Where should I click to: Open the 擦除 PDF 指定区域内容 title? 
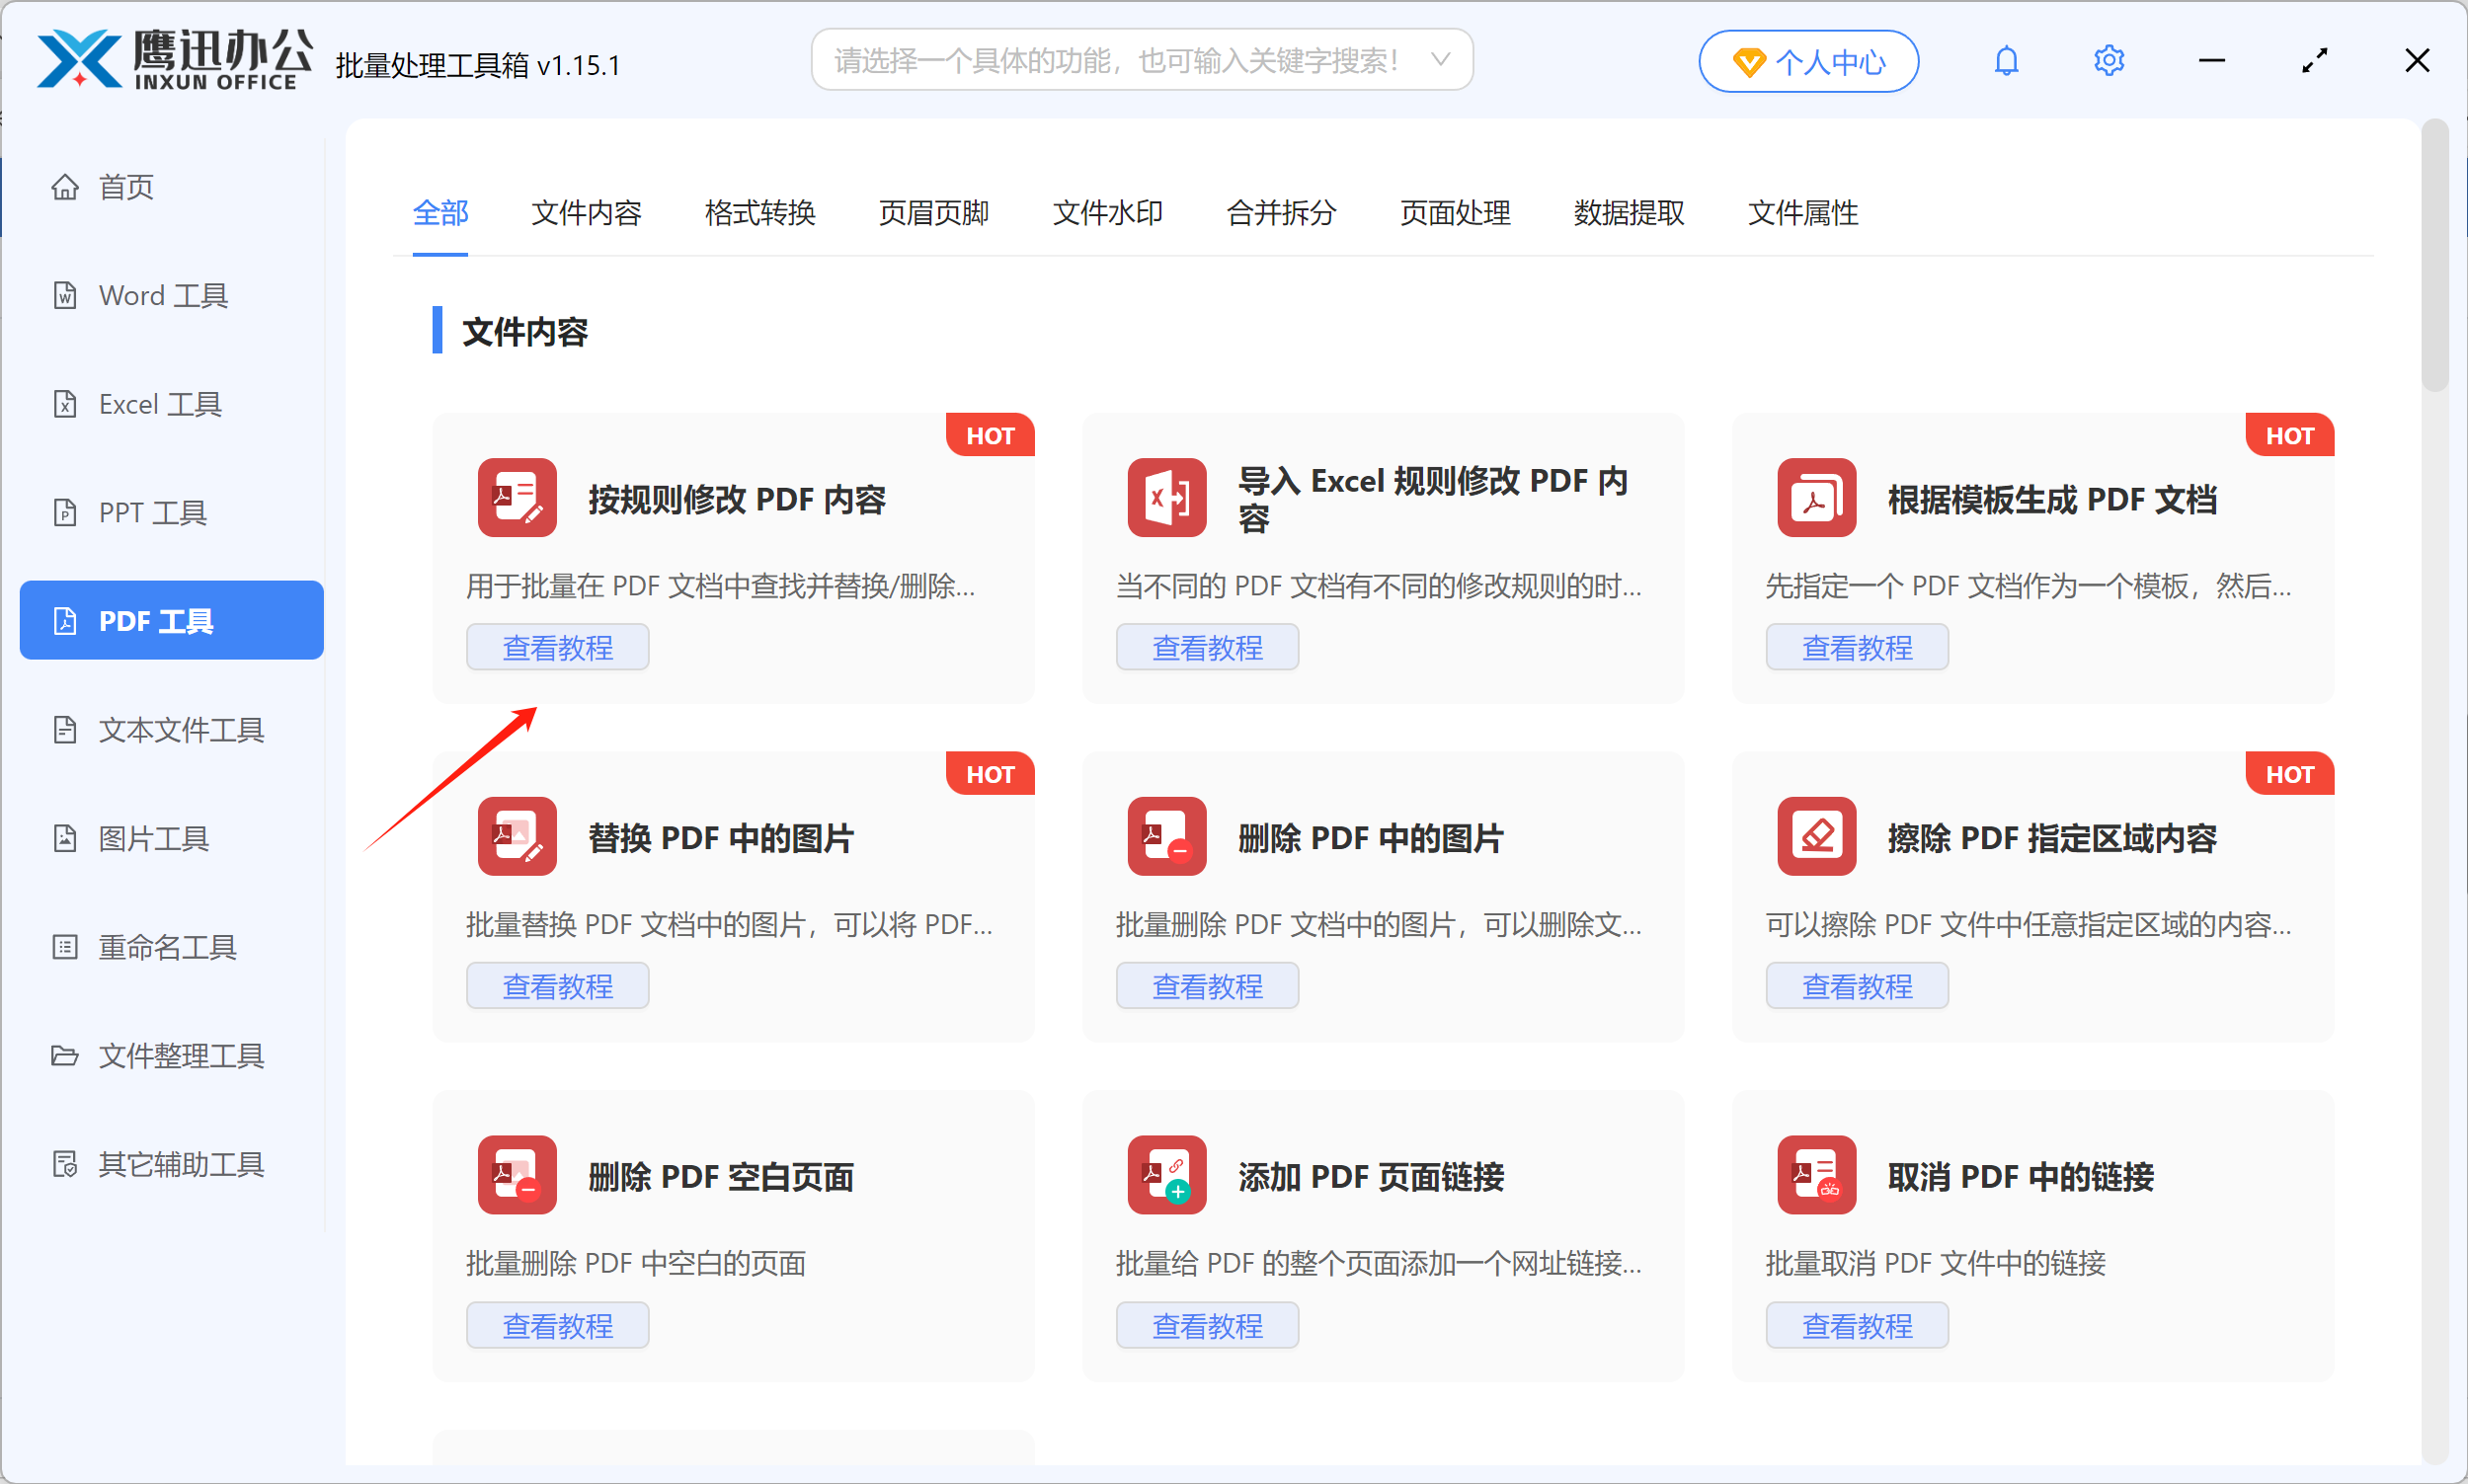[x=2052, y=838]
